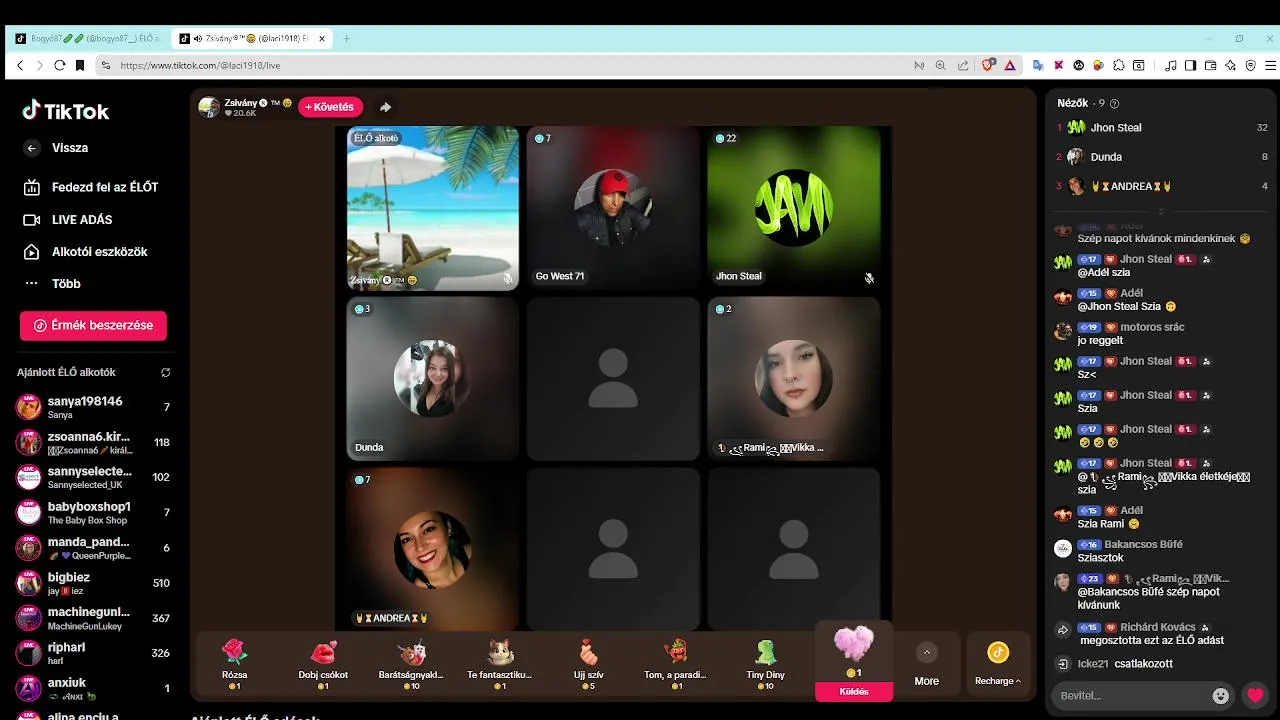The height and width of the screenshot is (720, 1280).
Task: Open Brave Shields lion icon
Action: (x=988, y=65)
